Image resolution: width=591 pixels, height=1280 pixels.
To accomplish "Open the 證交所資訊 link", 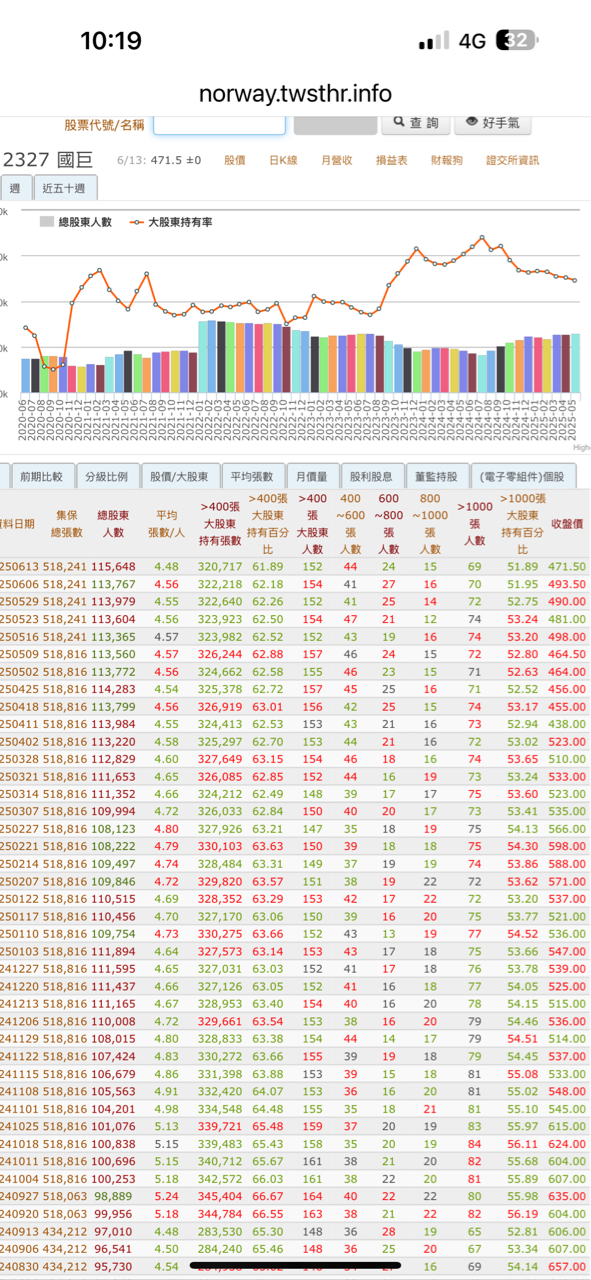I will tap(512, 160).
